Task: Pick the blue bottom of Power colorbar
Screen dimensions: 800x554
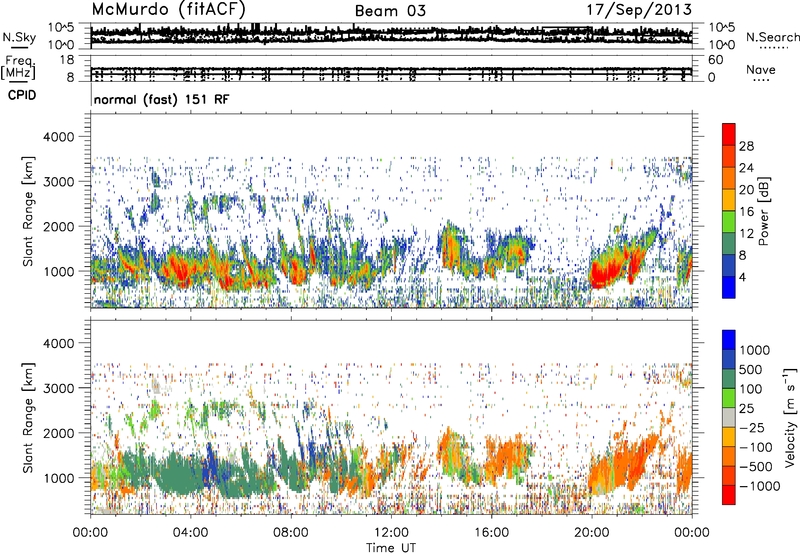Action: click(x=729, y=287)
